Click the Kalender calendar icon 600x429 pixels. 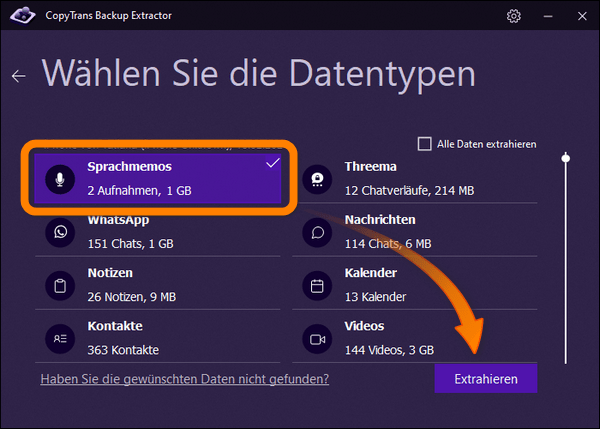click(317, 285)
